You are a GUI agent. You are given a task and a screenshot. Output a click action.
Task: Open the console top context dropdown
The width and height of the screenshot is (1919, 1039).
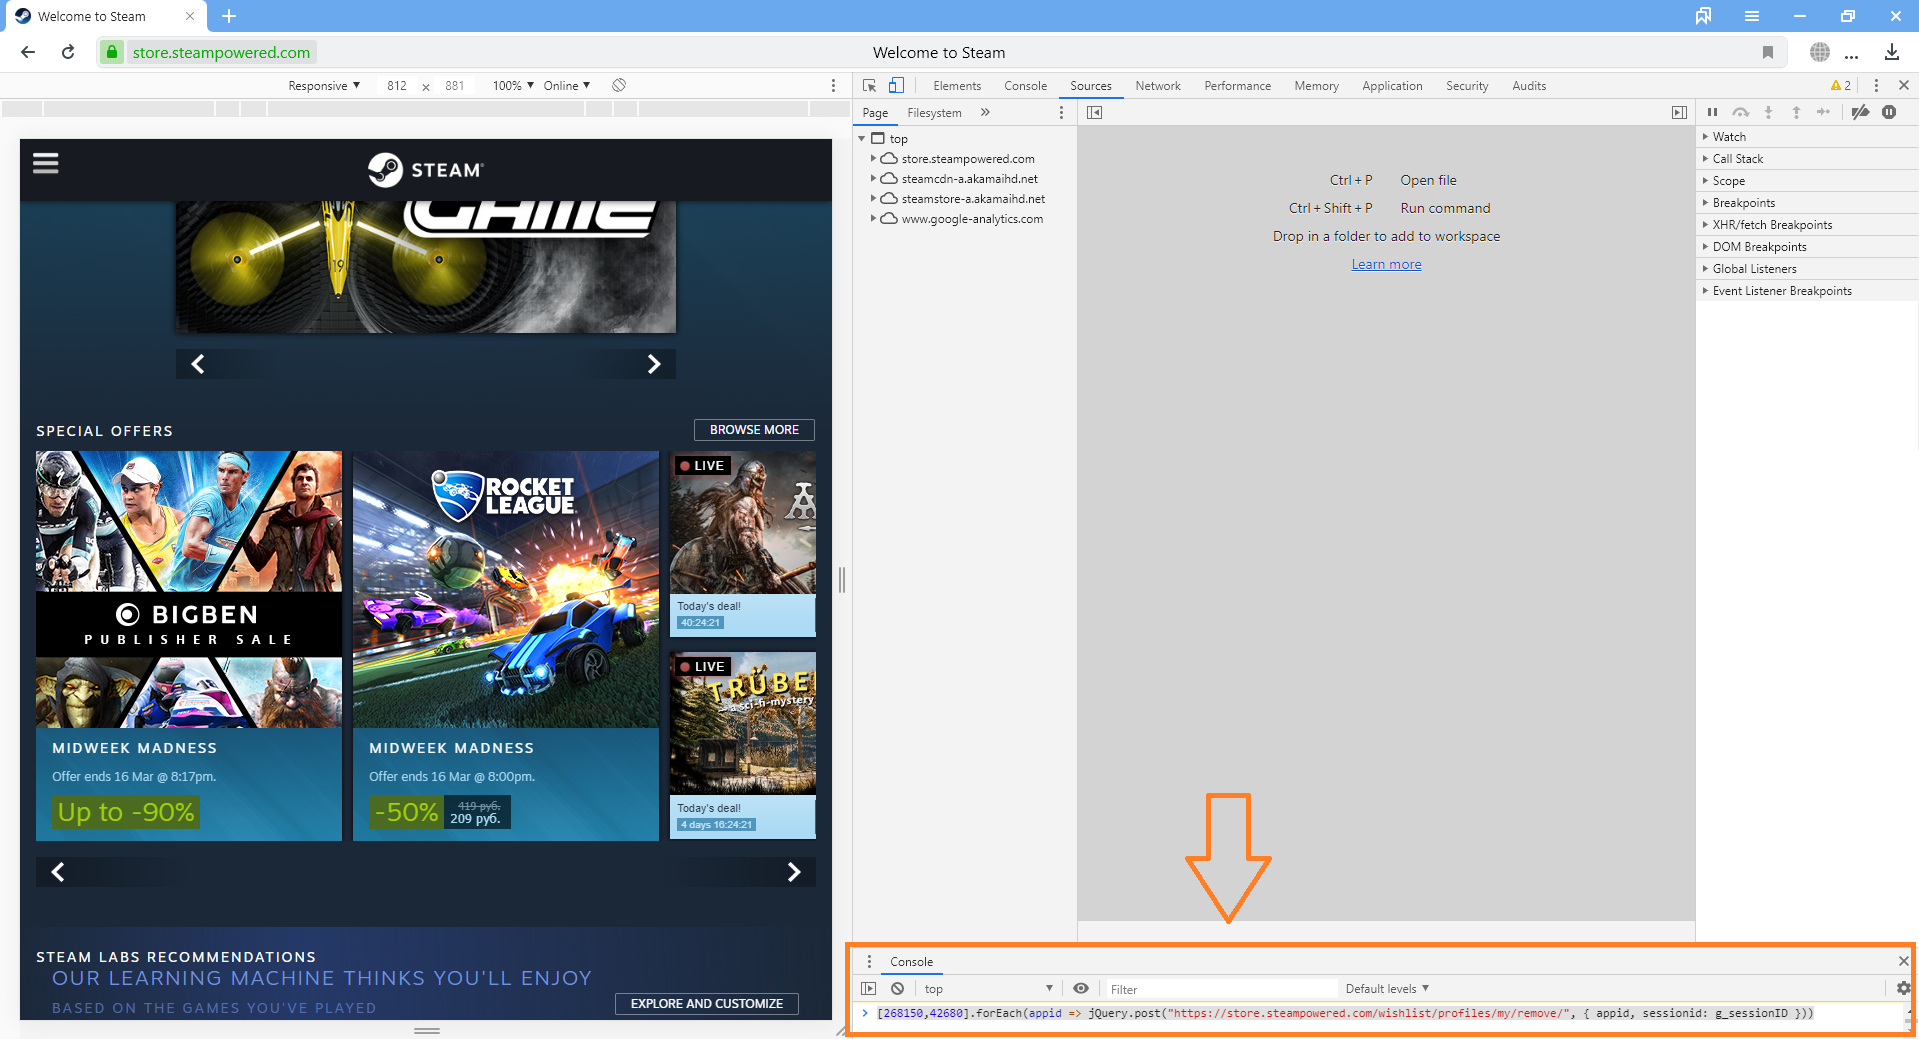click(988, 988)
